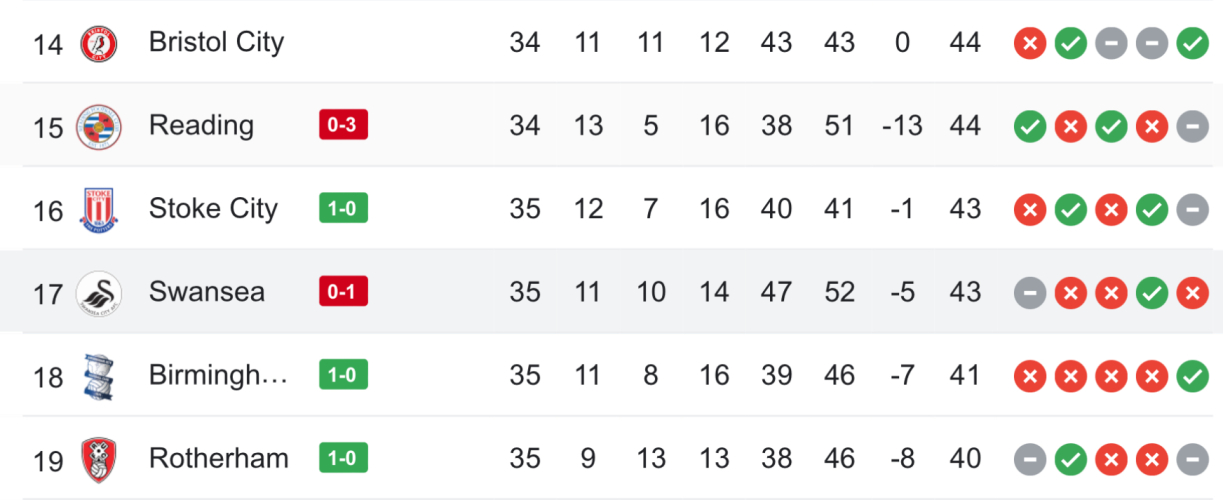Click Swansea's green win form icon
This screenshot has height=500, width=1223.
[1151, 293]
